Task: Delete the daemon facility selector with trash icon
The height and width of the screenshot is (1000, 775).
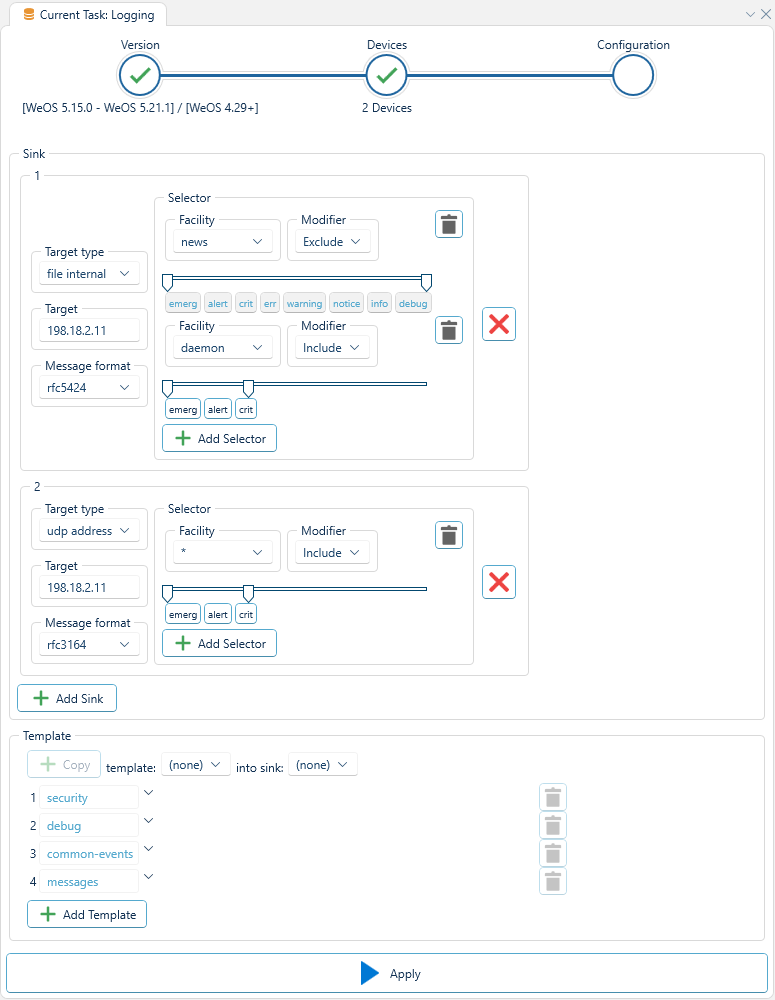Action: (x=448, y=330)
